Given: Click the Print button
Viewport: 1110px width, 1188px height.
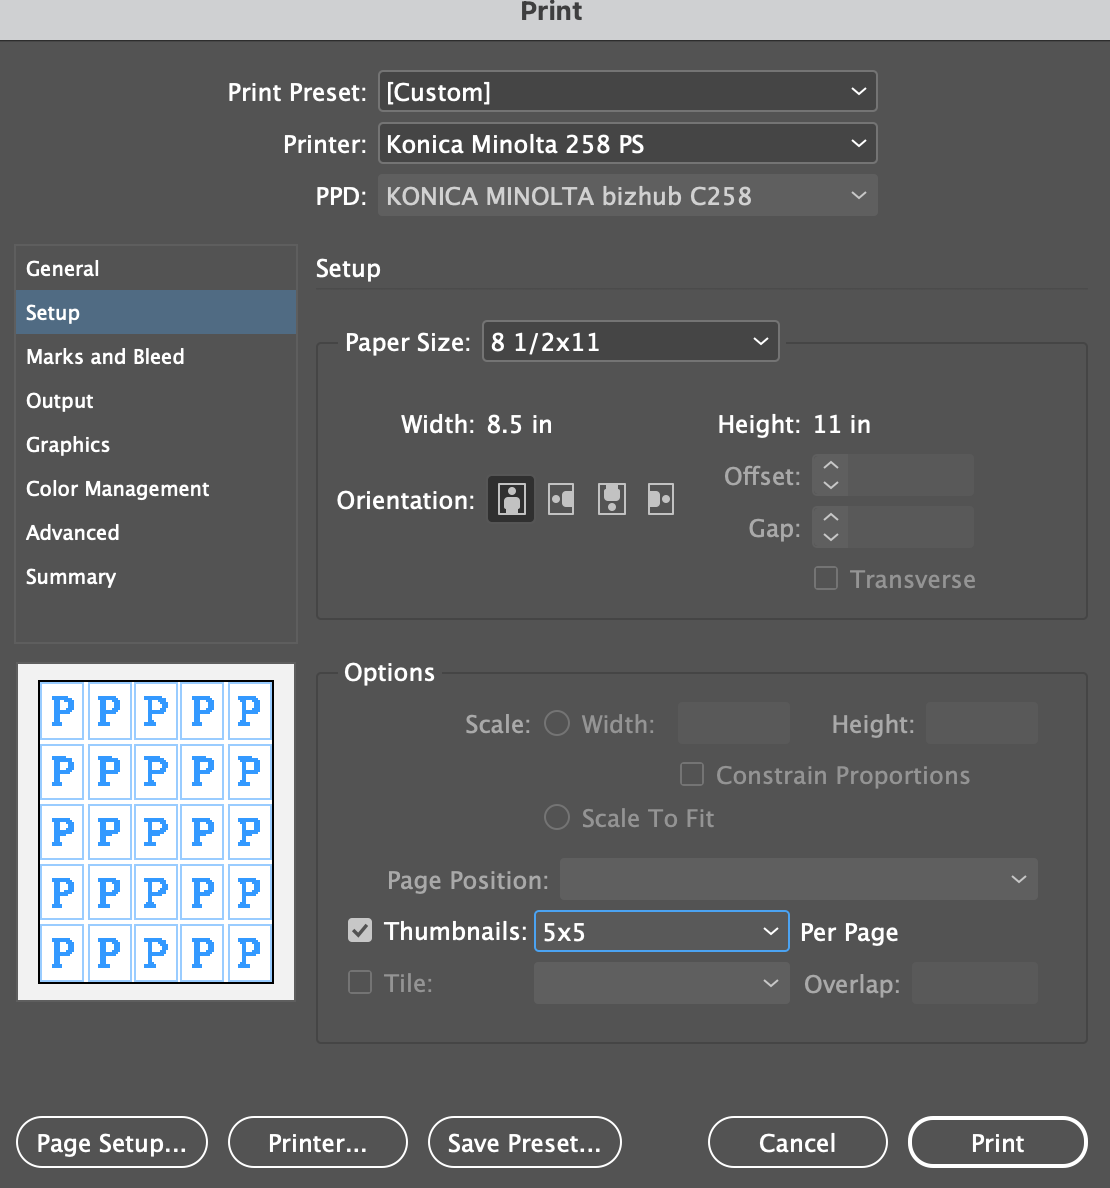Looking at the screenshot, I should click(x=997, y=1142).
